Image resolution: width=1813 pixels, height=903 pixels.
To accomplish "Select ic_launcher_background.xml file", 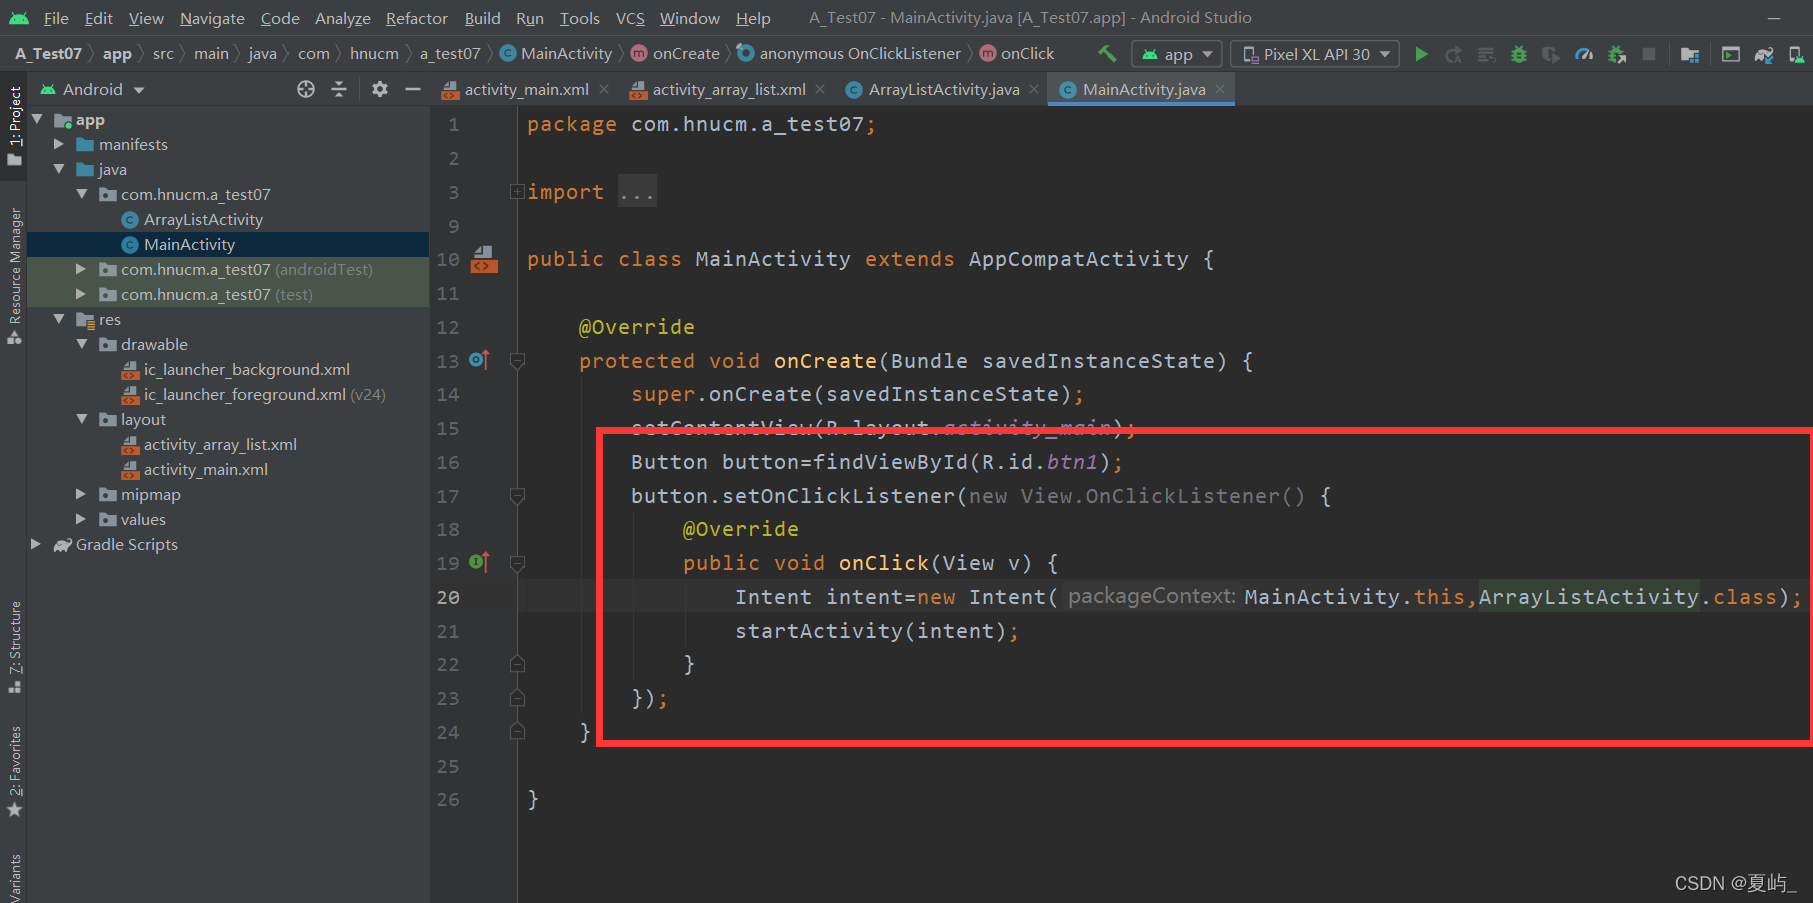I will tap(246, 369).
